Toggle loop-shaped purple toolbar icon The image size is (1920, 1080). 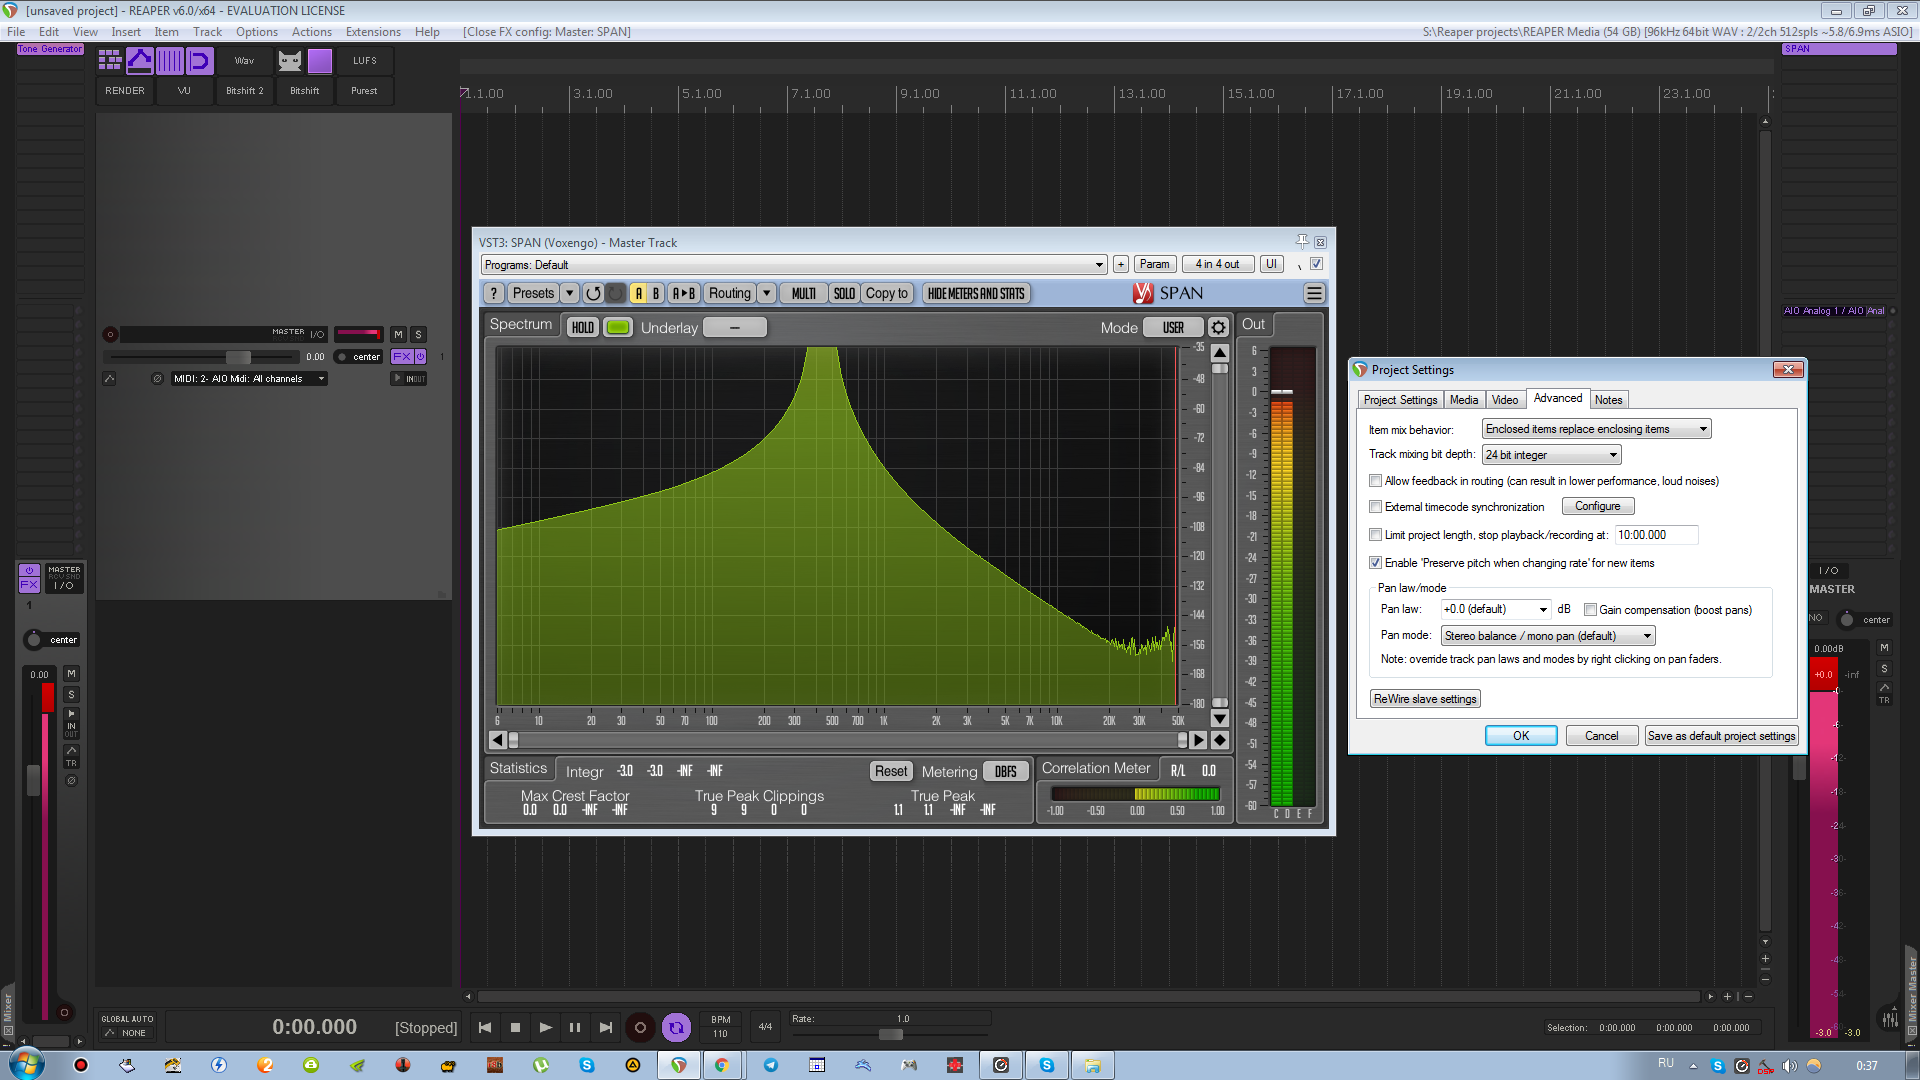(x=200, y=61)
